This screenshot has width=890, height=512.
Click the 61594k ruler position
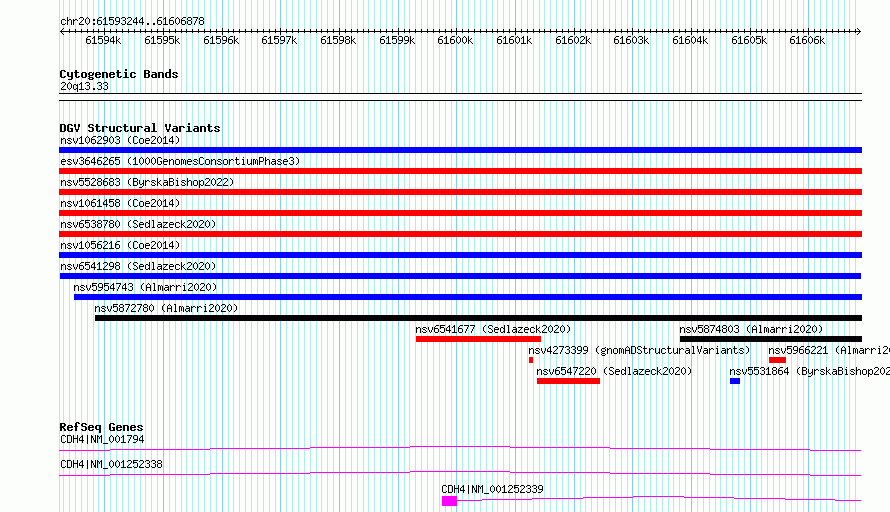coord(103,40)
